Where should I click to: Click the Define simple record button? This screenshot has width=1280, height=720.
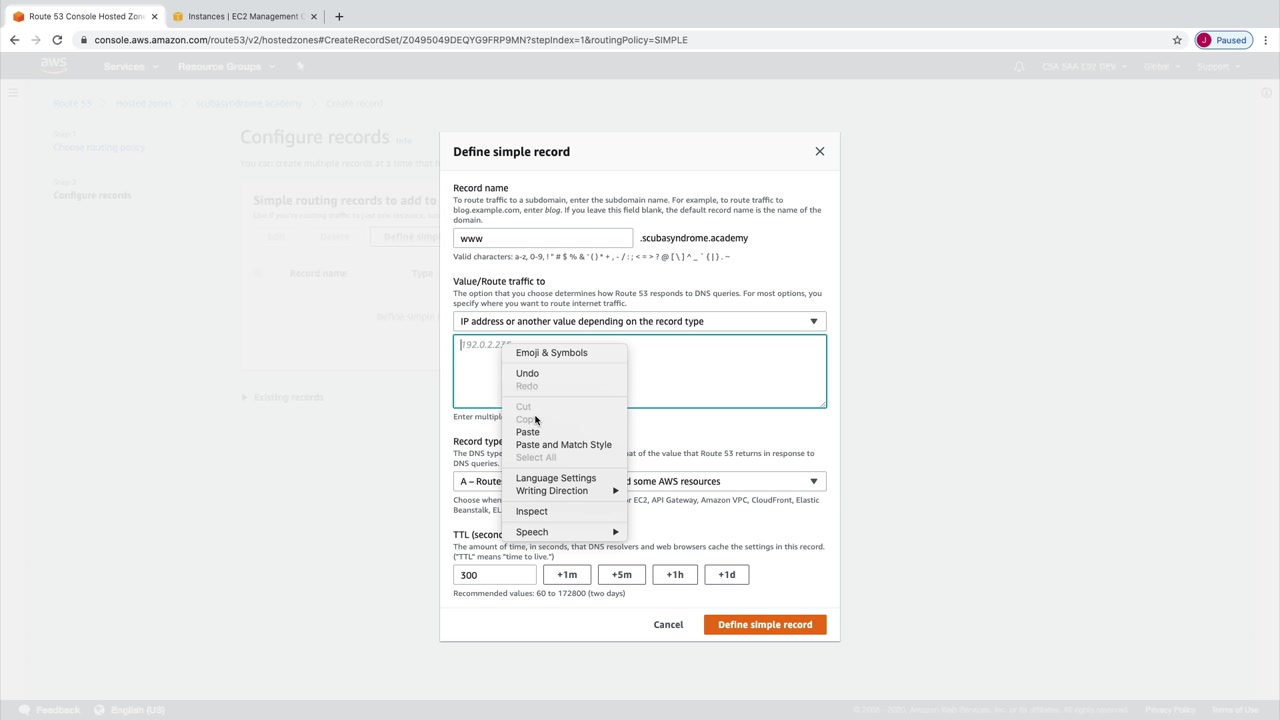(765, 625)
